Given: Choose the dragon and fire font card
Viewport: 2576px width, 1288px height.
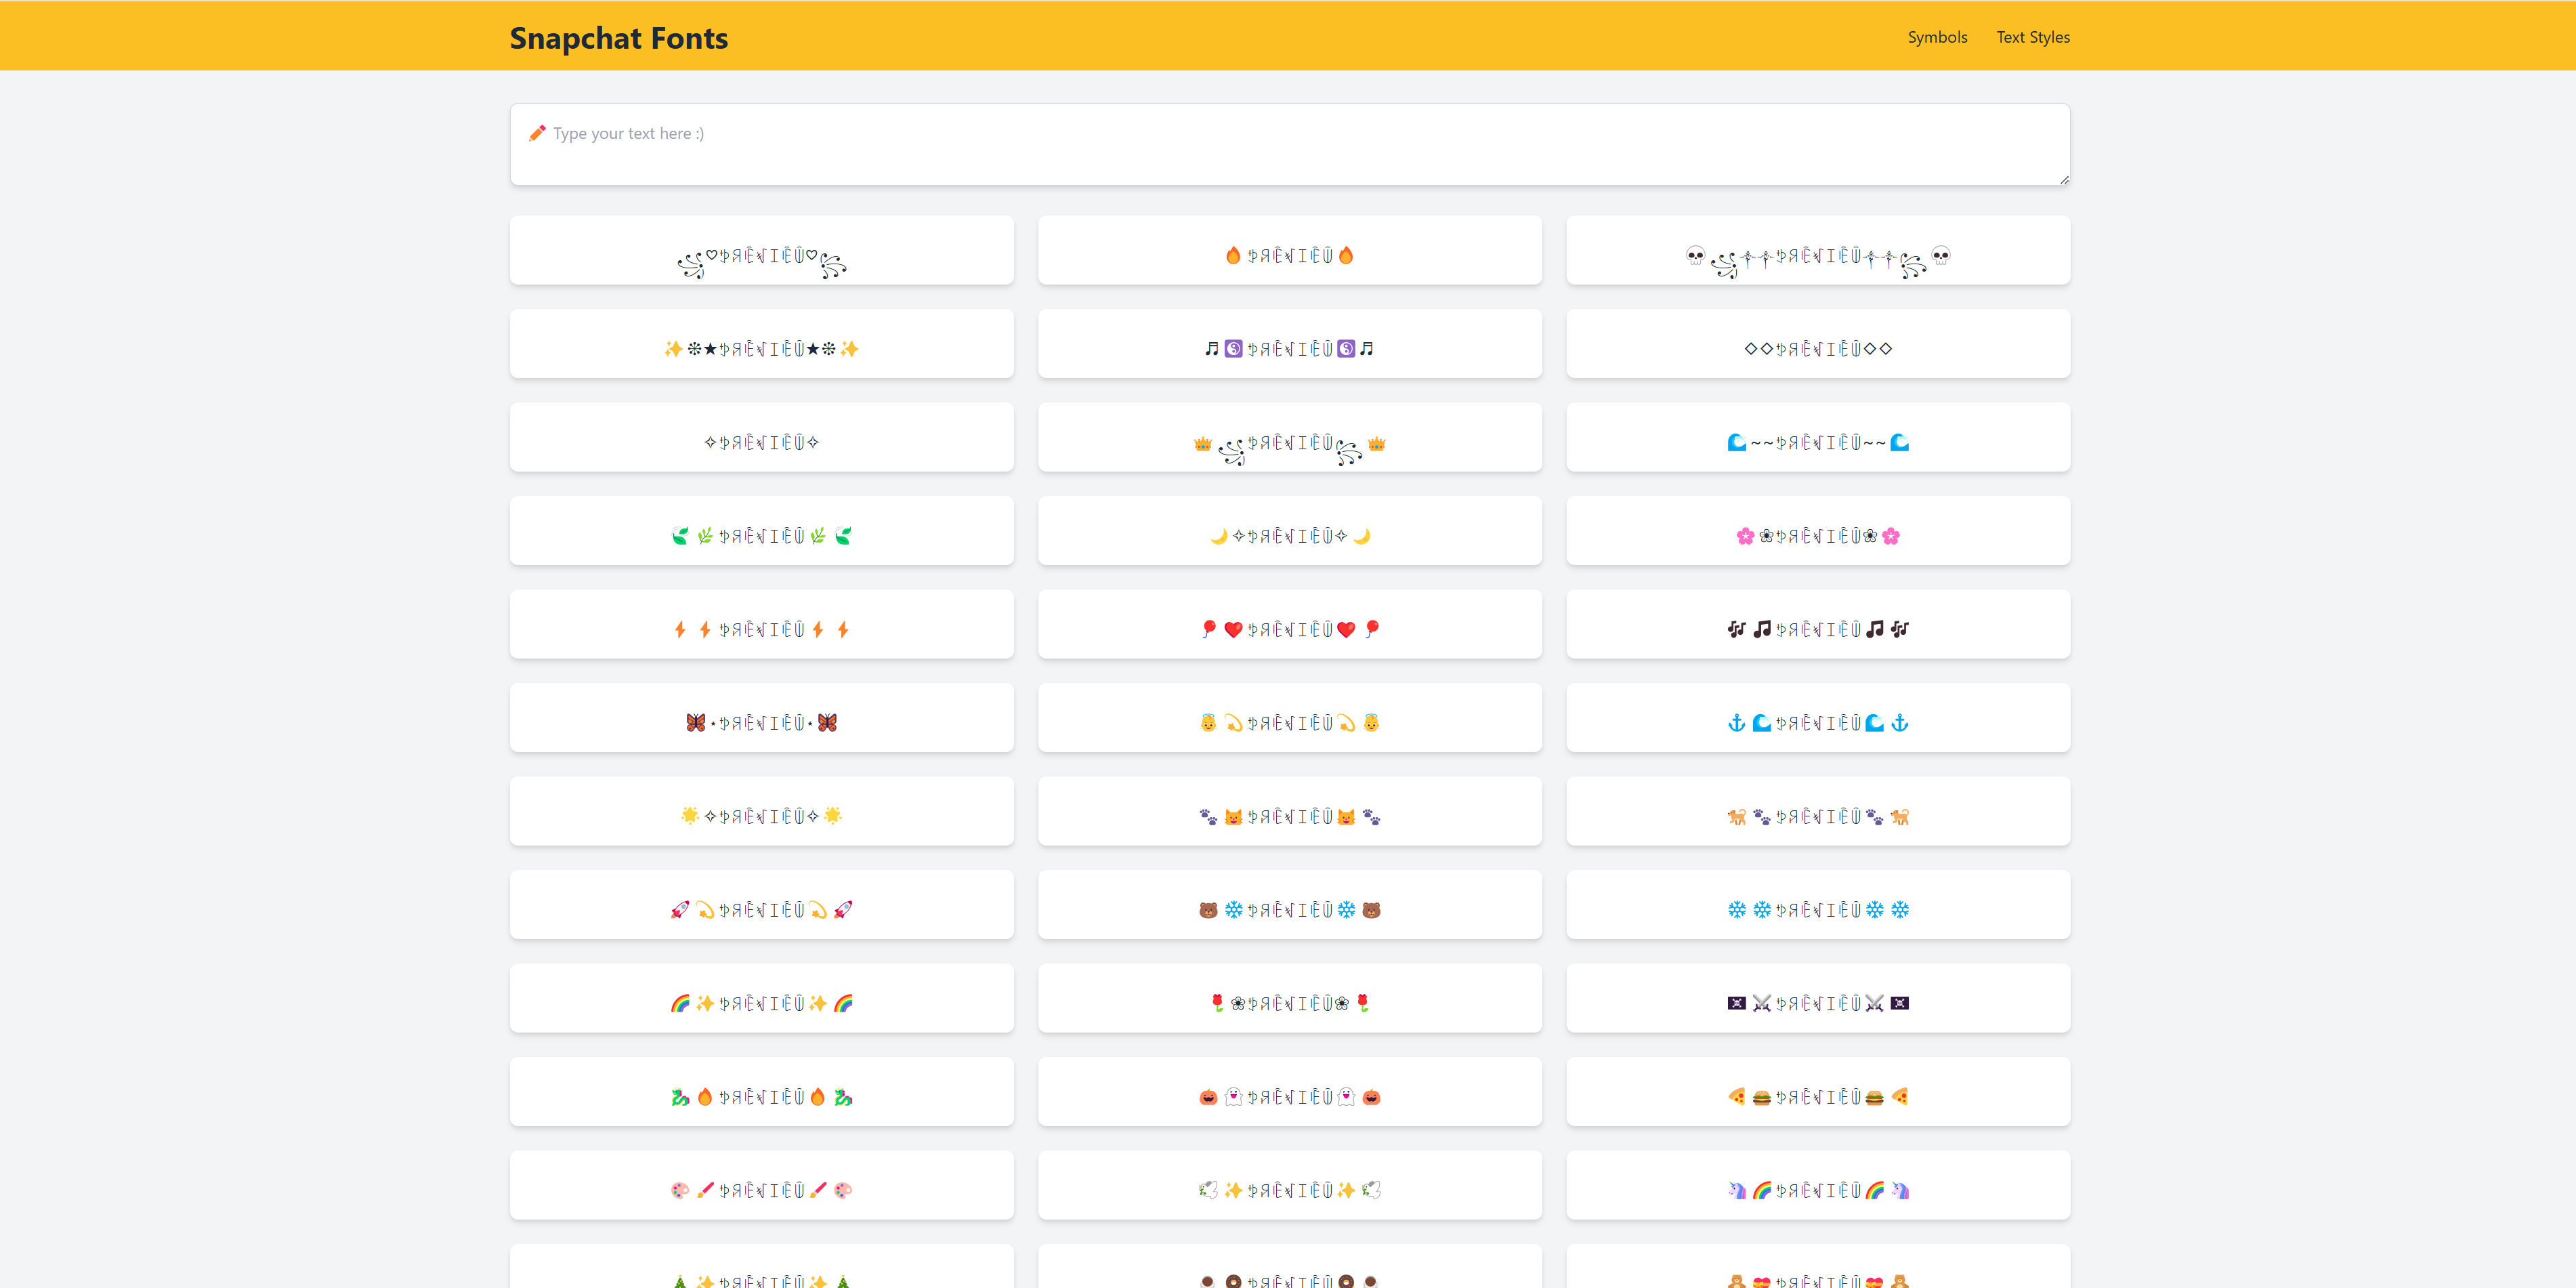Looking at the screenshot, I should click(762, 1091).
